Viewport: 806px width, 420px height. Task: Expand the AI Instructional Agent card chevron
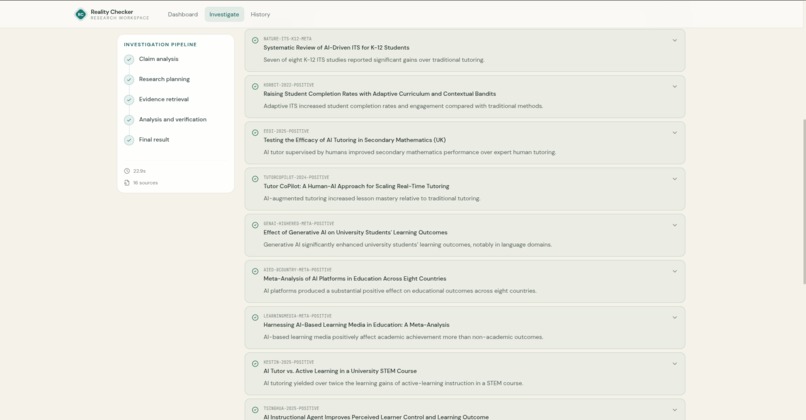[x=674, y=410]
